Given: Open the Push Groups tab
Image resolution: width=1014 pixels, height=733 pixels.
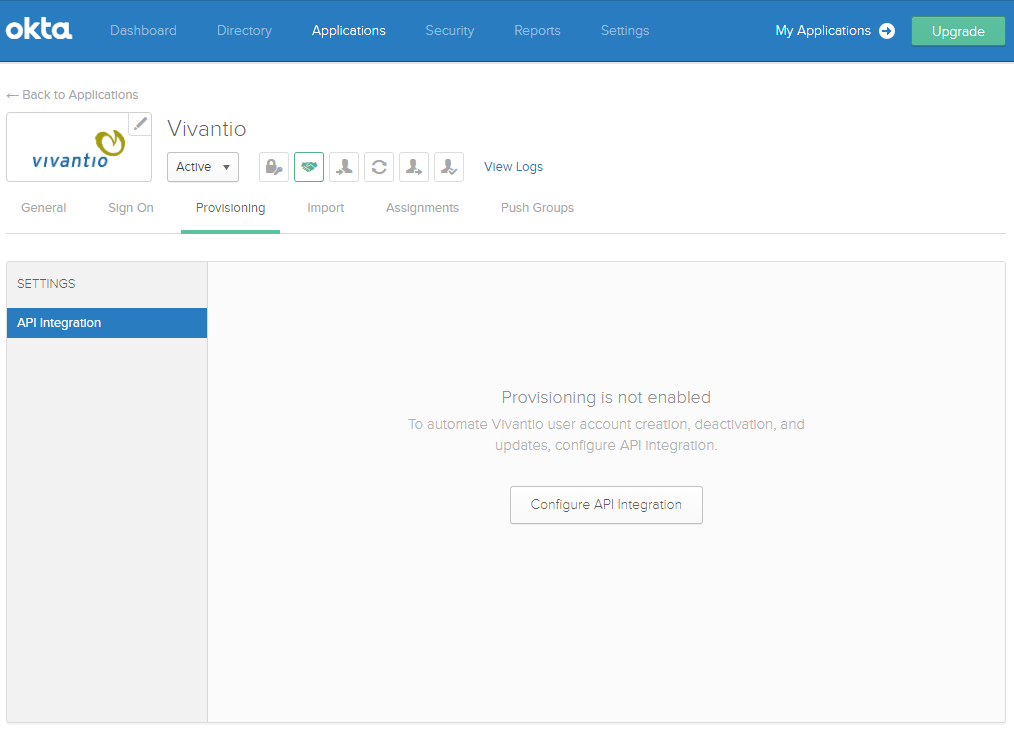Looking at the screenshot, I should [x=537, y=208].
